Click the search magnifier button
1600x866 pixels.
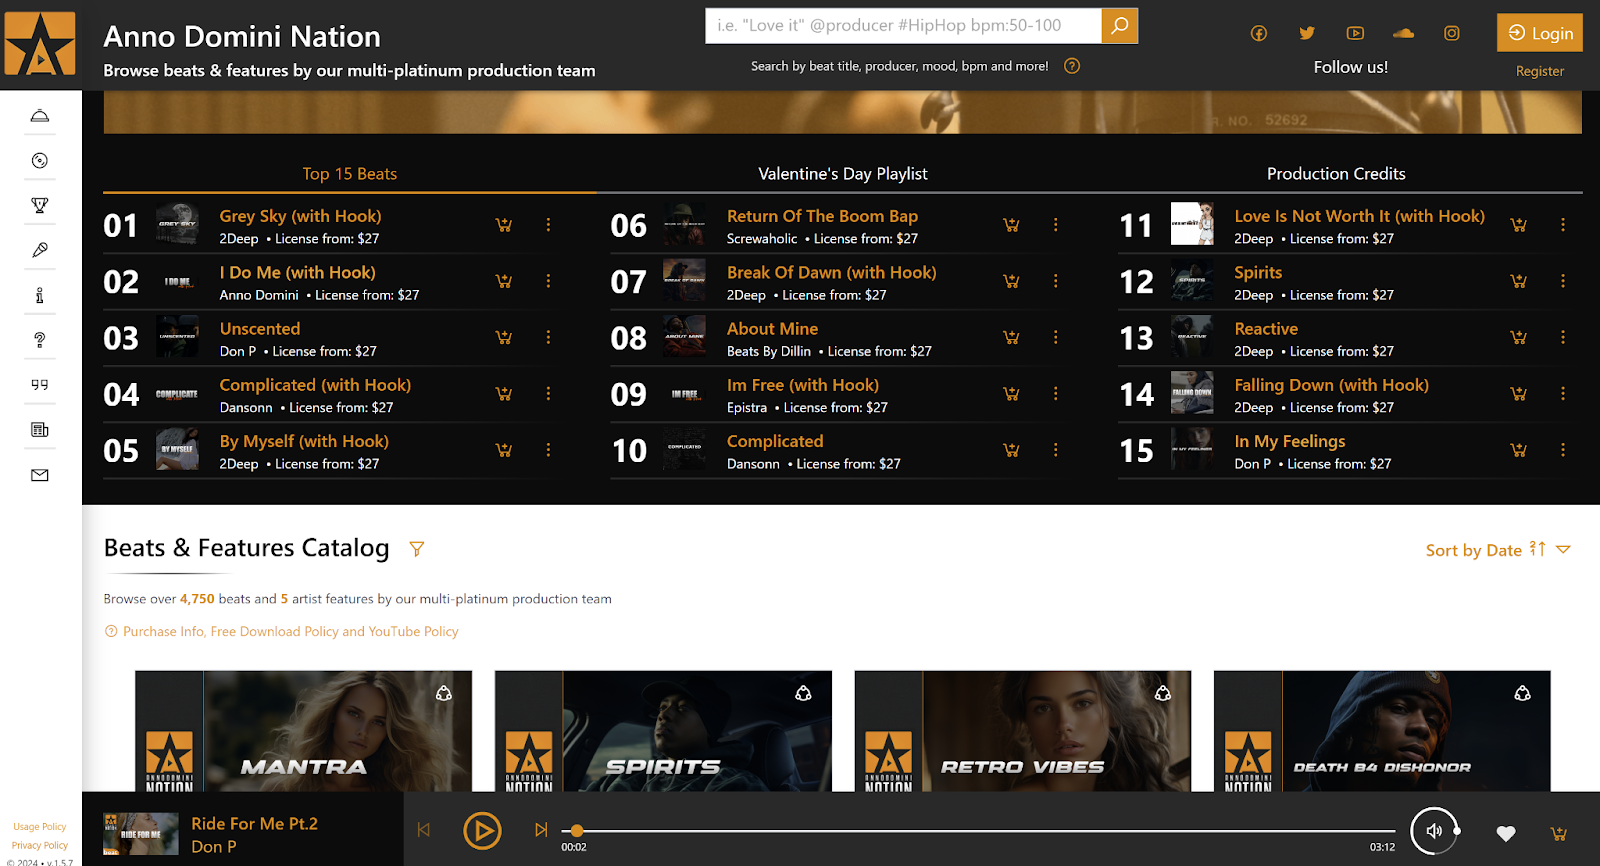(1120, 26)
